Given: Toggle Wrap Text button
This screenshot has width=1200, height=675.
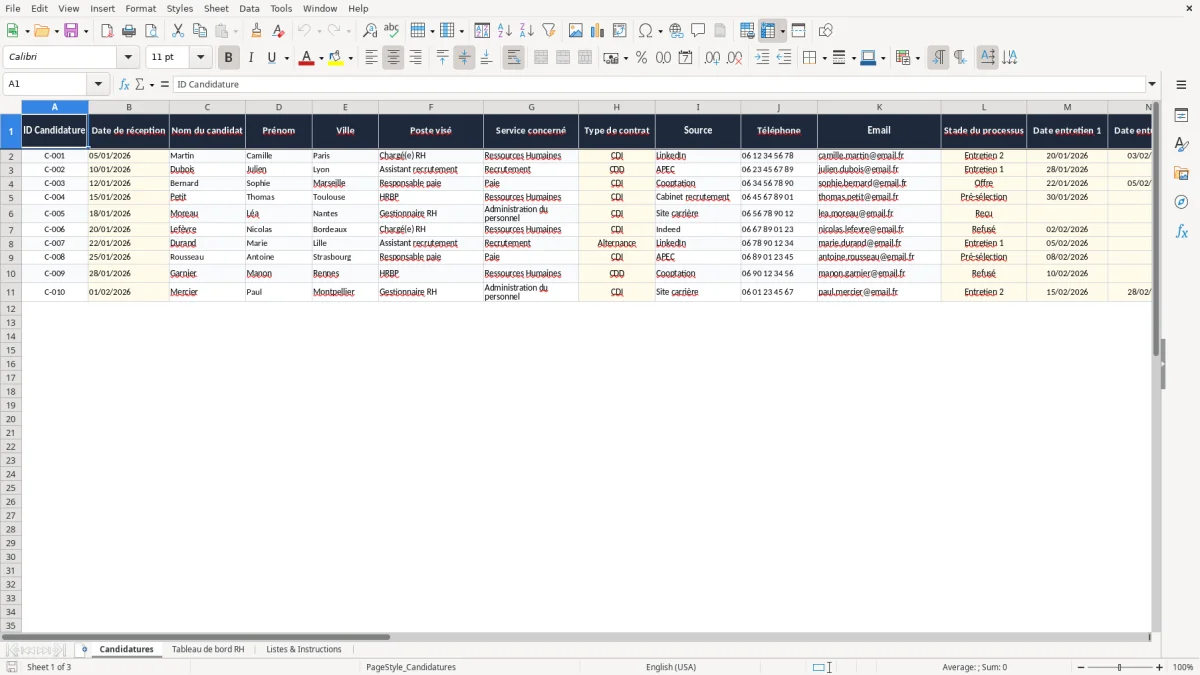Looking at the screenshot, I should (x=513, y=58).
